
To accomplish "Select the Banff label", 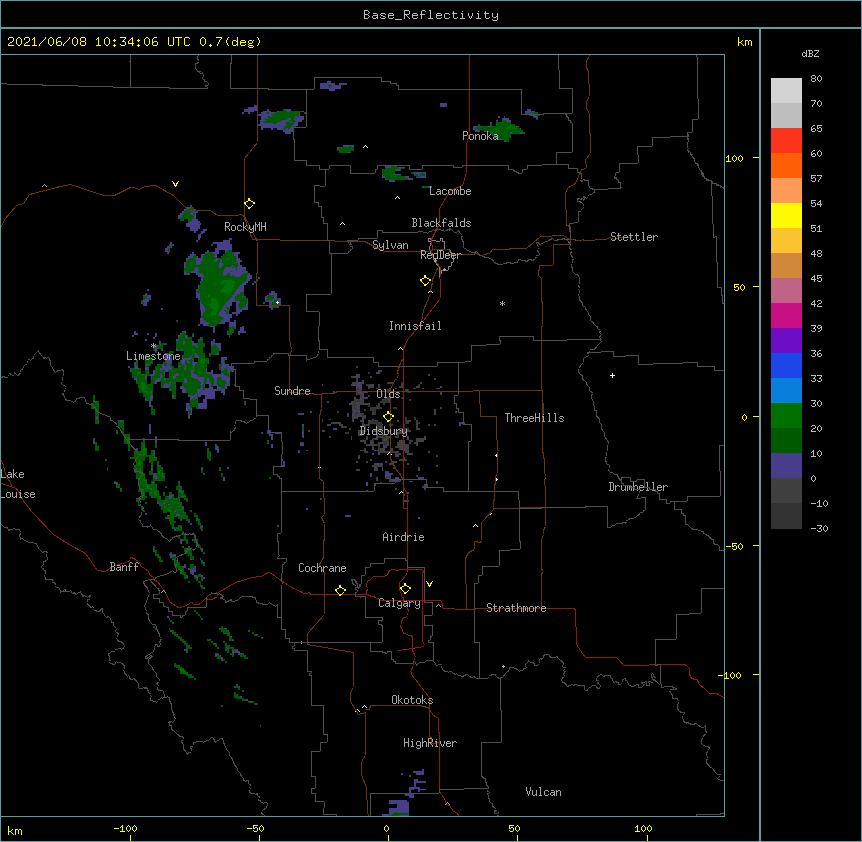I will click(124, 567).
